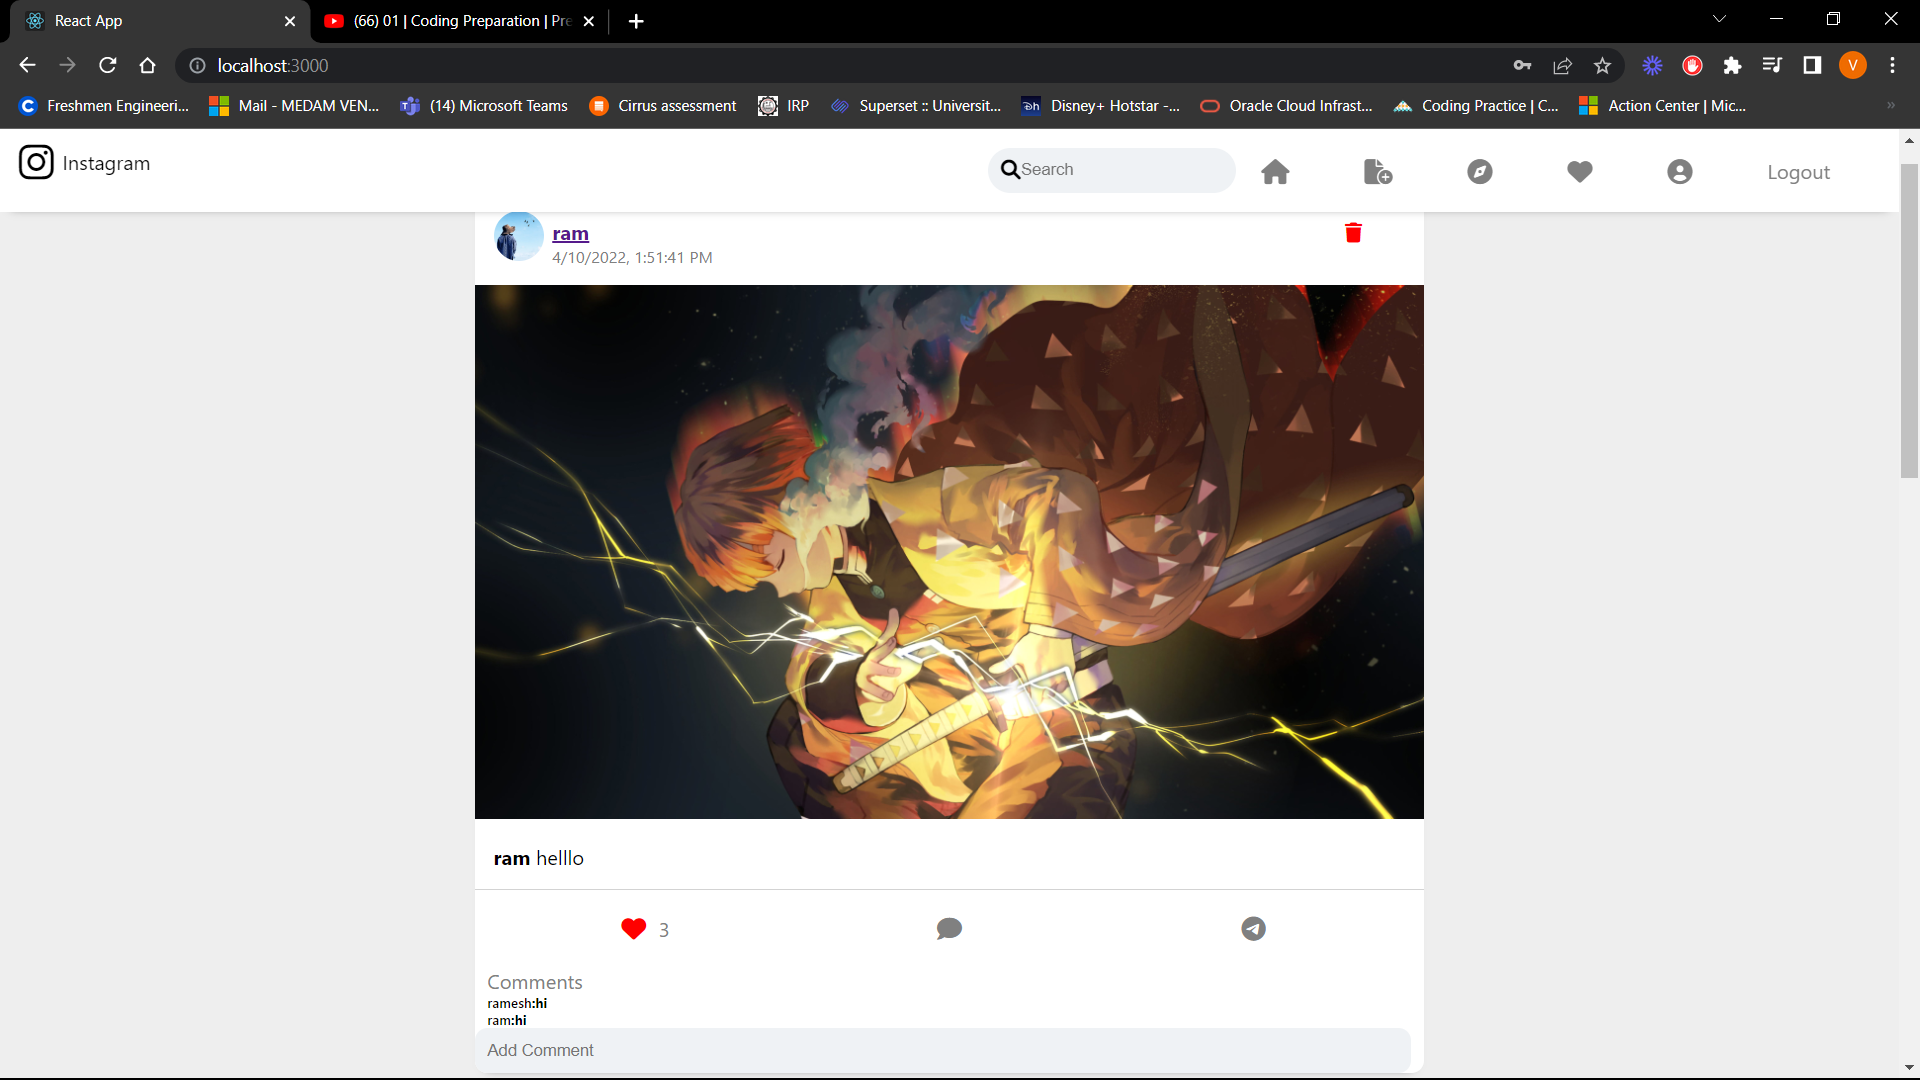Expand hidden bookmarks overflow chevron

[x=1889, y=105]
